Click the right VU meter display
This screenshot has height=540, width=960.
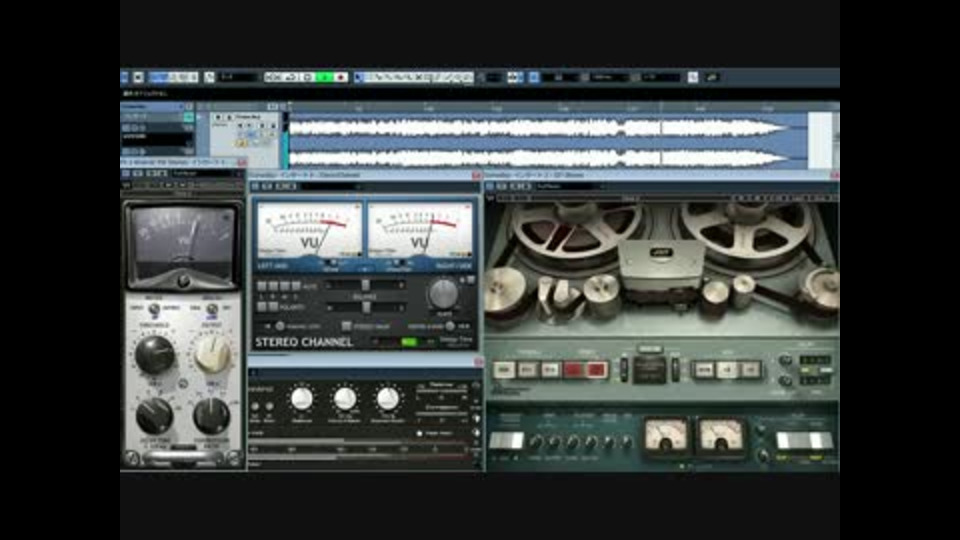pos(420,230)
